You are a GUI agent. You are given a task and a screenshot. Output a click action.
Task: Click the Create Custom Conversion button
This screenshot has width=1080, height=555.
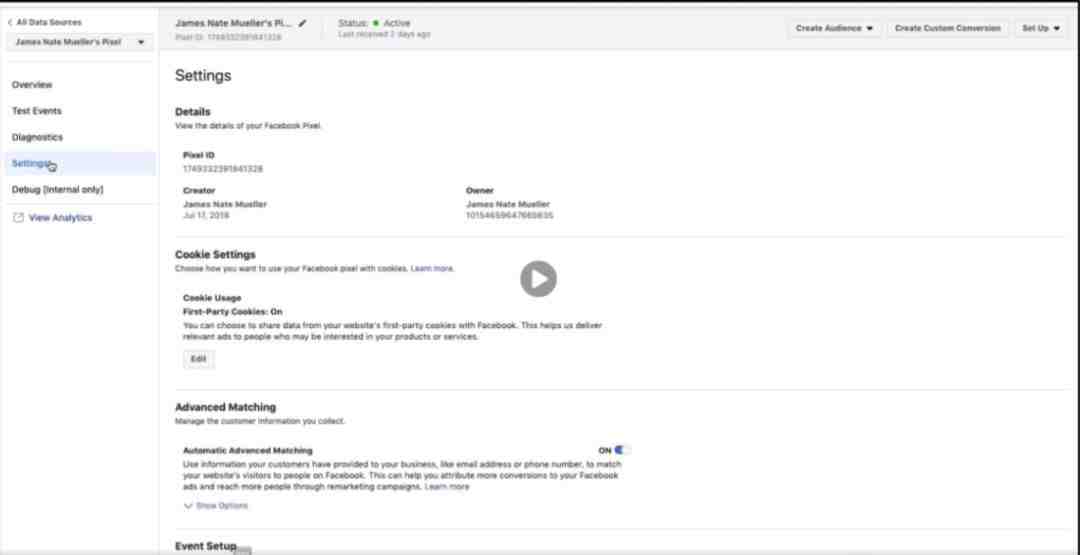947,28
